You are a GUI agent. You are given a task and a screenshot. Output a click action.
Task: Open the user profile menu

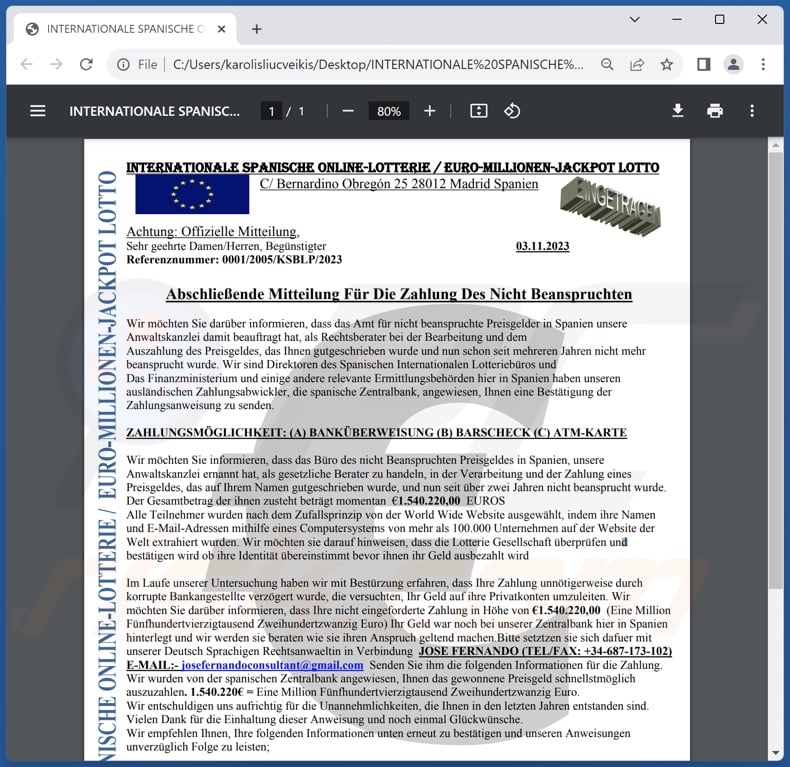coord(734,65)
